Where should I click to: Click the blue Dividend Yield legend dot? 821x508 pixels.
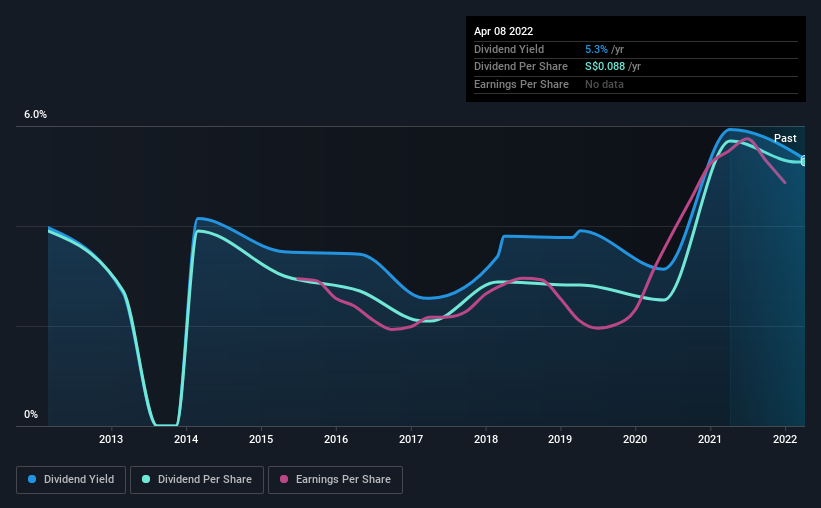(x=32, y=479)
